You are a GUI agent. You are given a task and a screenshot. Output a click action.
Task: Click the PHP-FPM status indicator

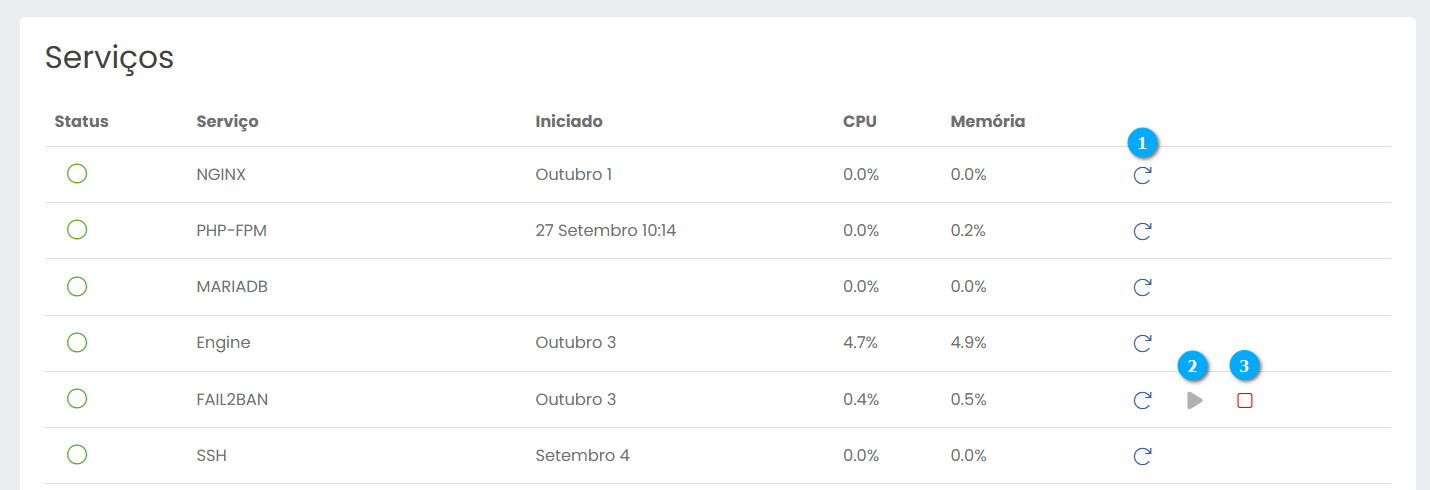[77, 230]
